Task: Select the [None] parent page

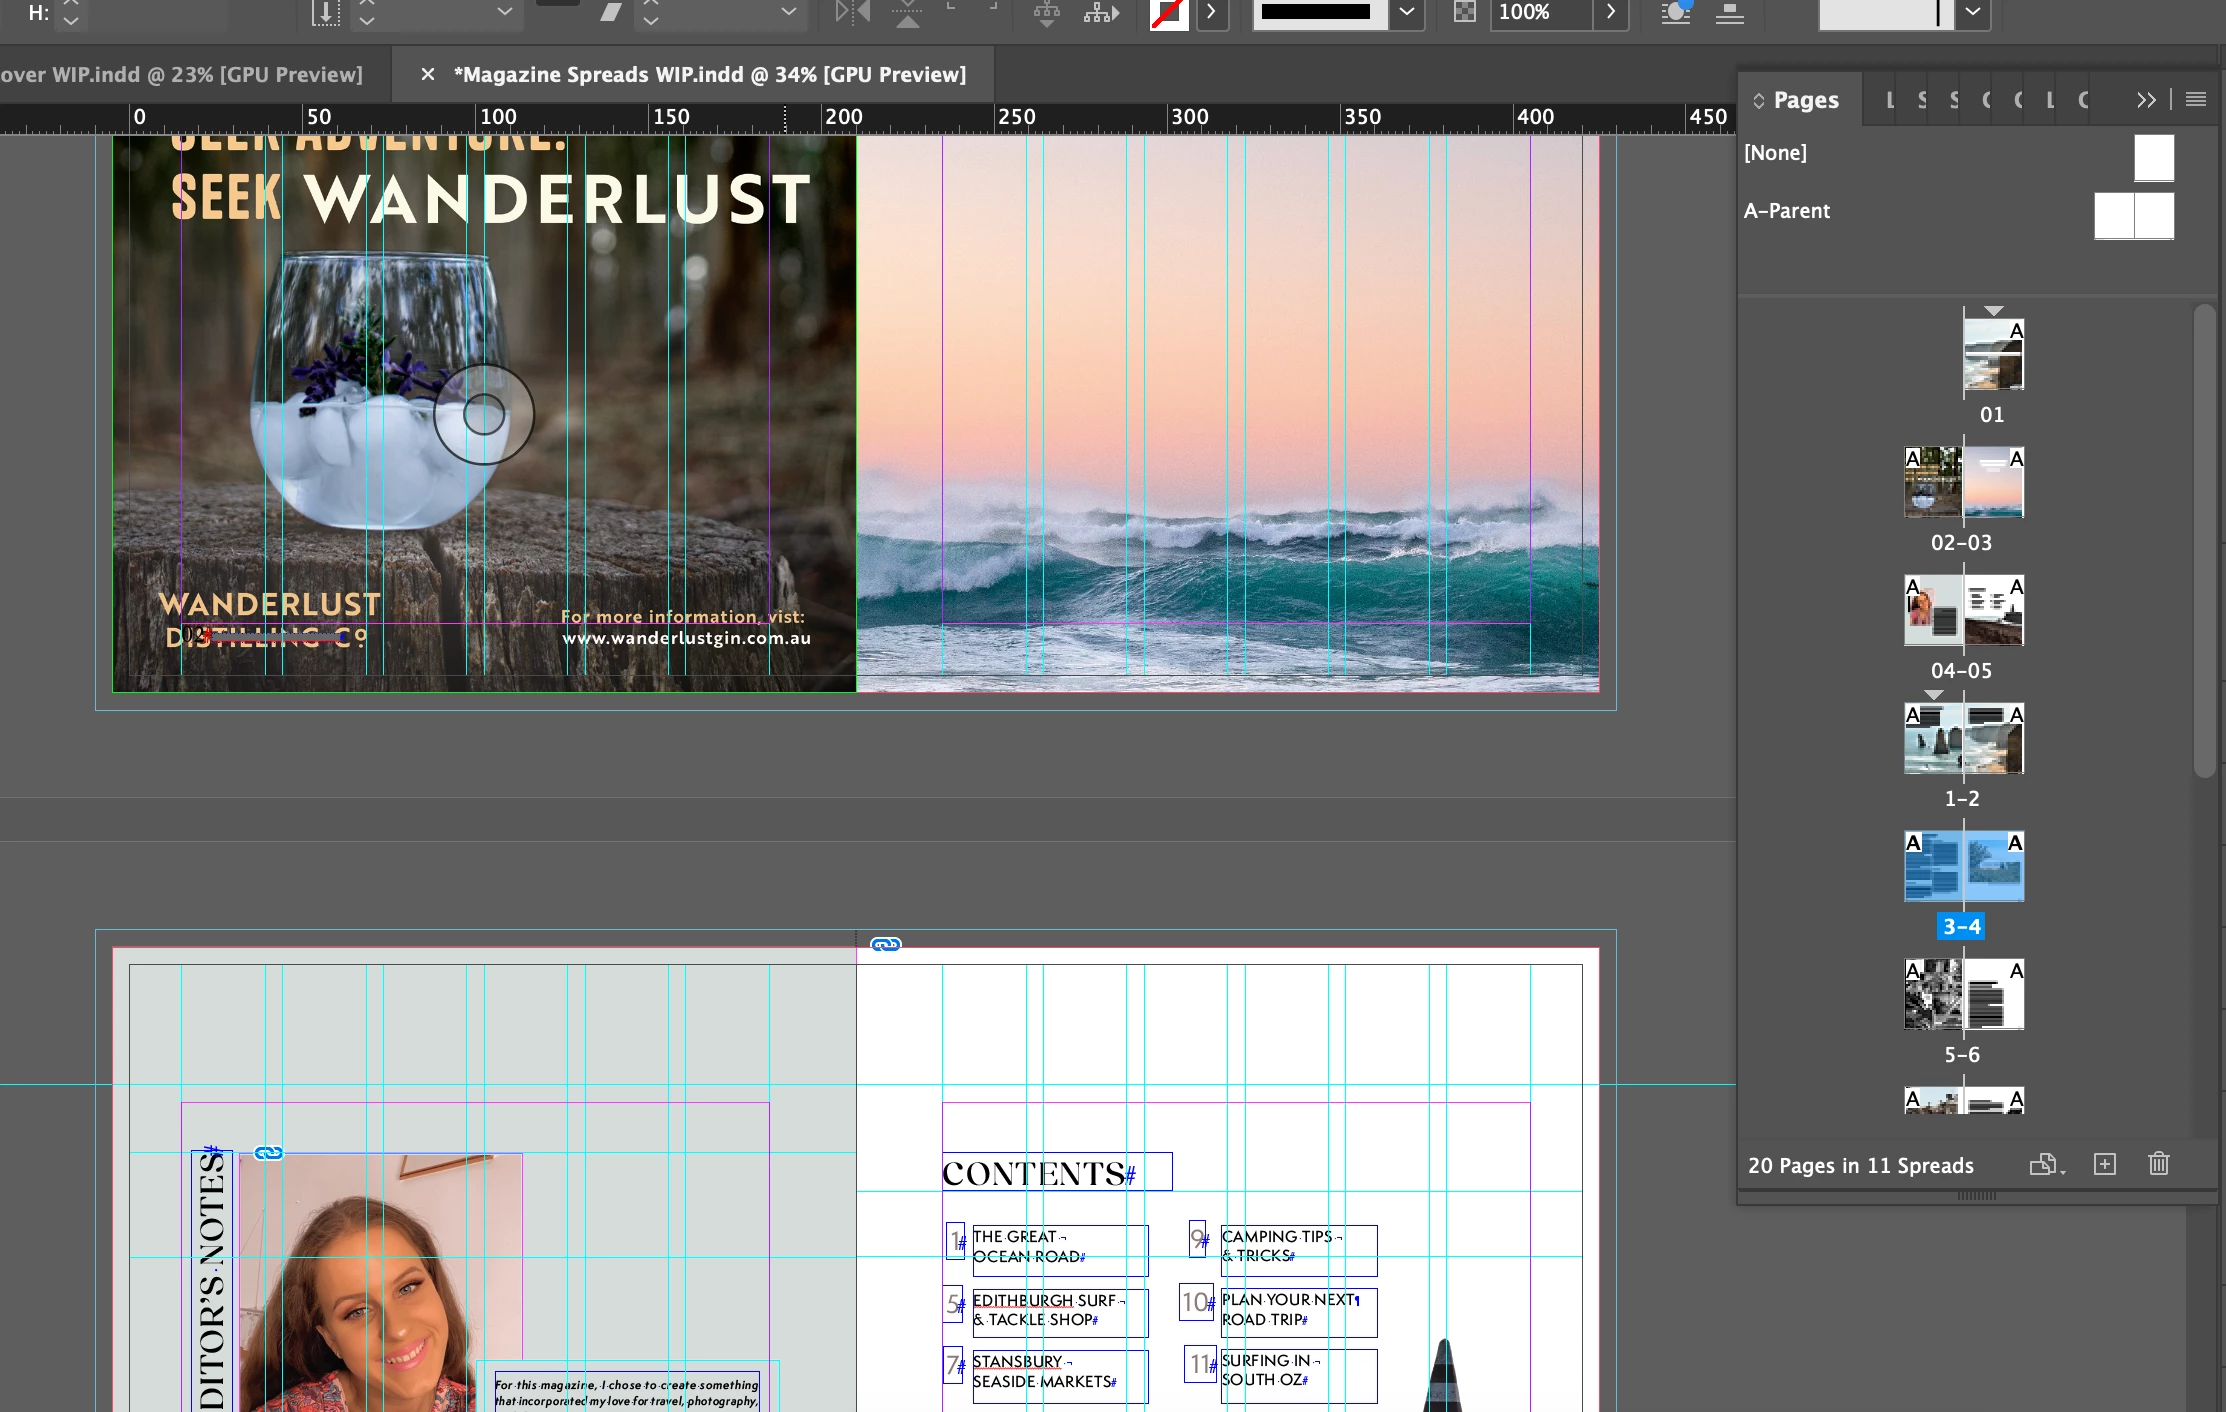Action: click(1775, 153)
